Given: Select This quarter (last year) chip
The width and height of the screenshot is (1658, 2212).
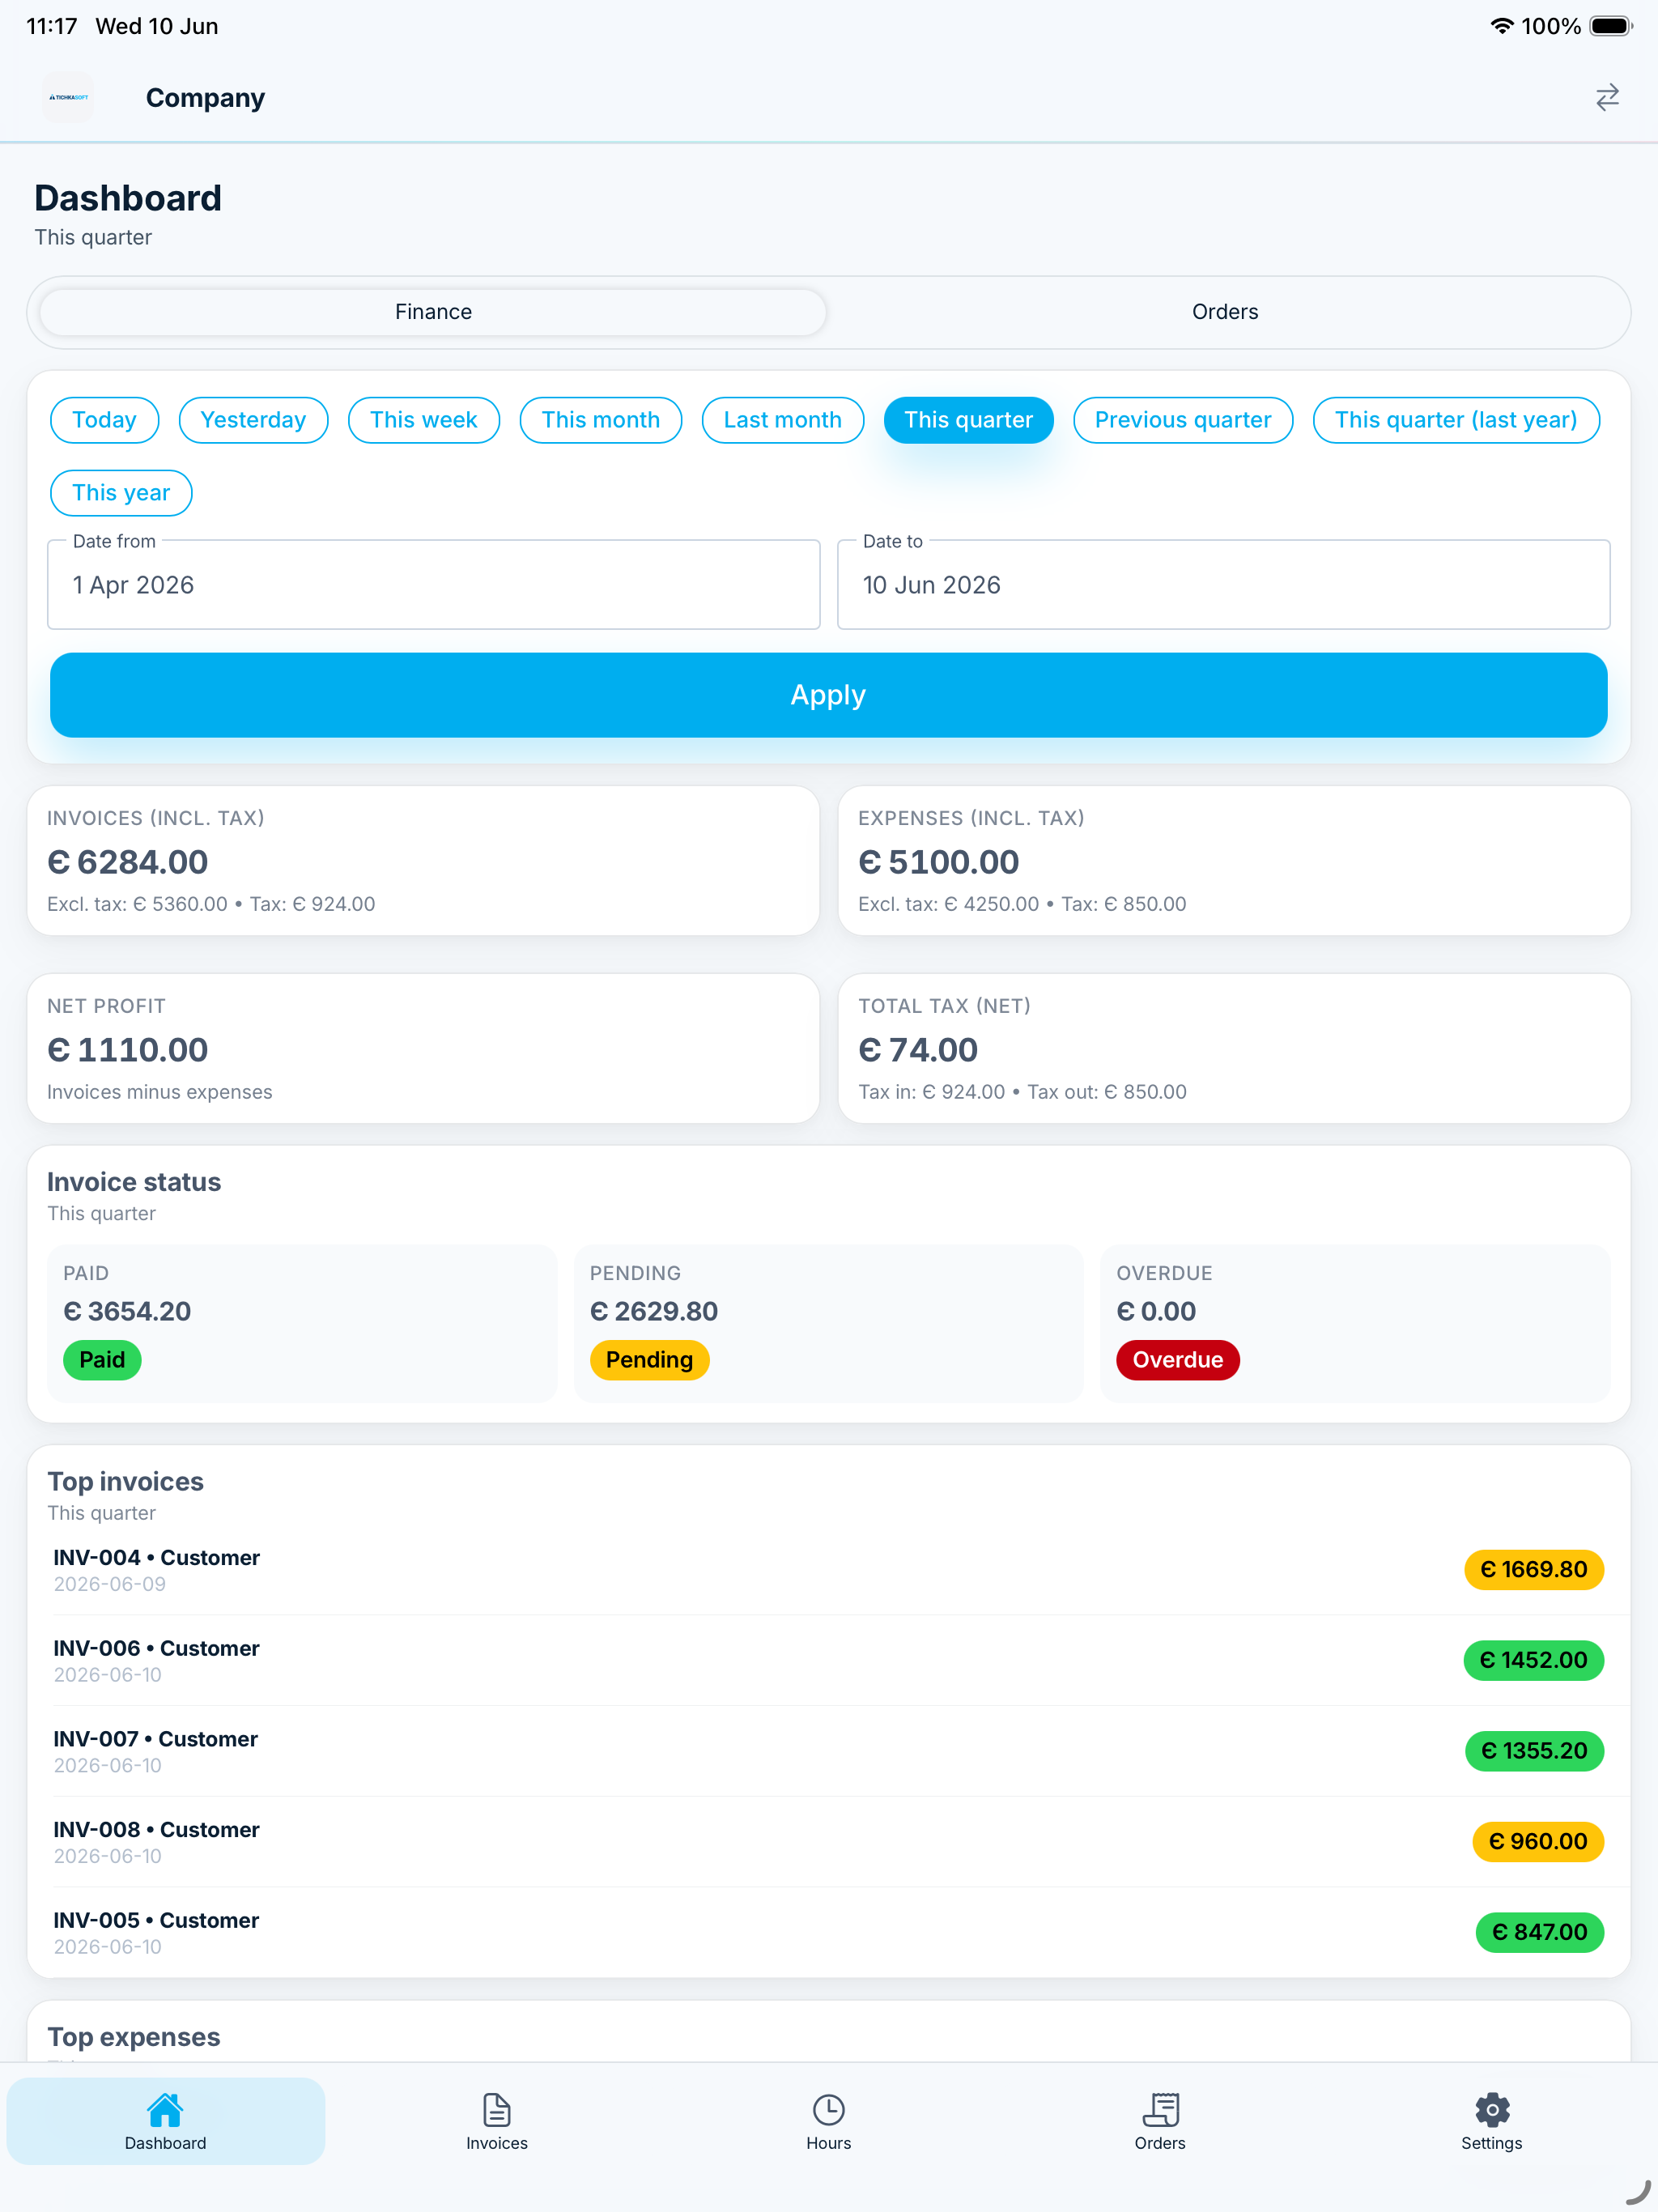Looking at the screenshot, I should tap(1456, 420).
